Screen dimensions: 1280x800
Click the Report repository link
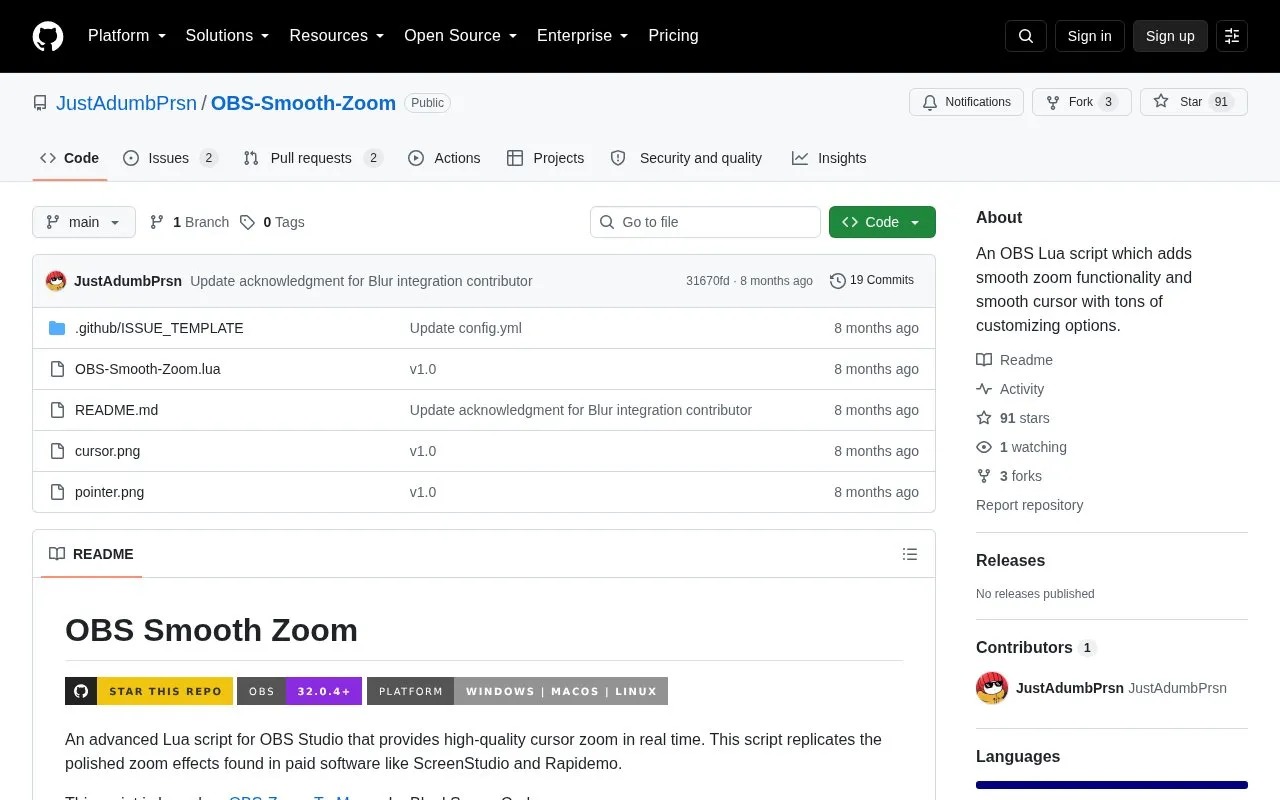[1029, 505]
